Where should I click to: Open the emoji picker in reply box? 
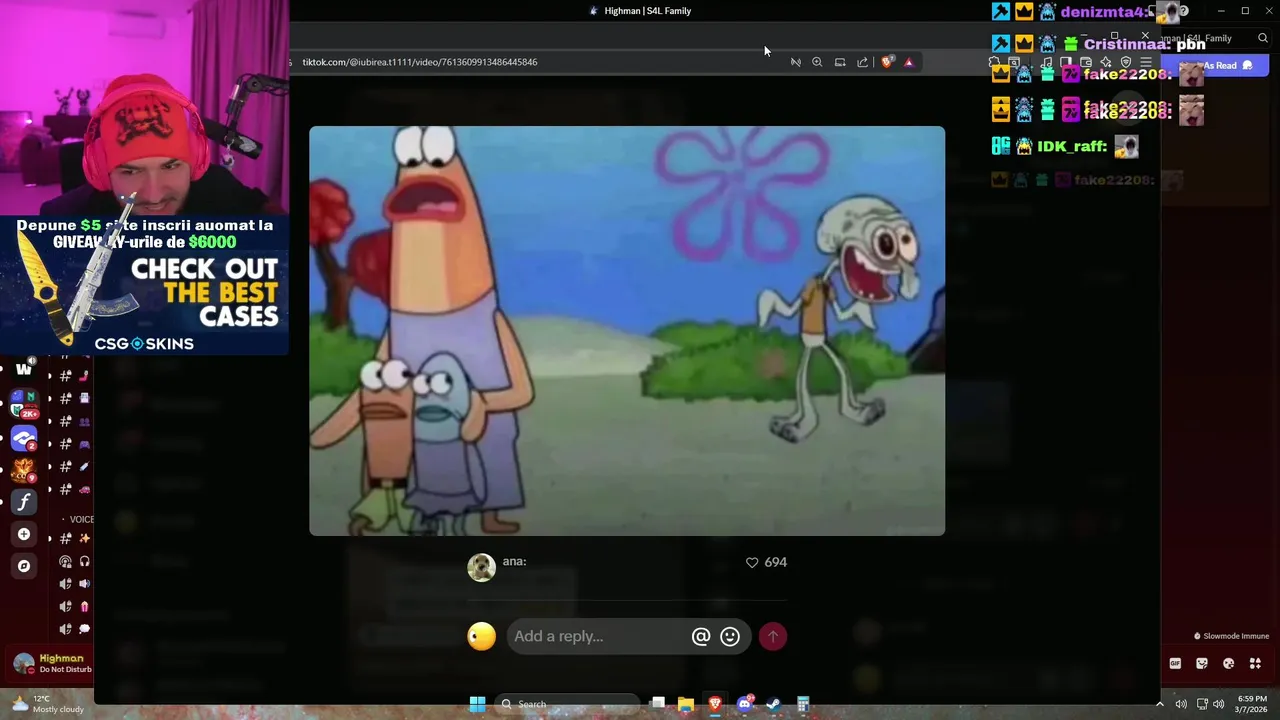click(x=730, y=636)
